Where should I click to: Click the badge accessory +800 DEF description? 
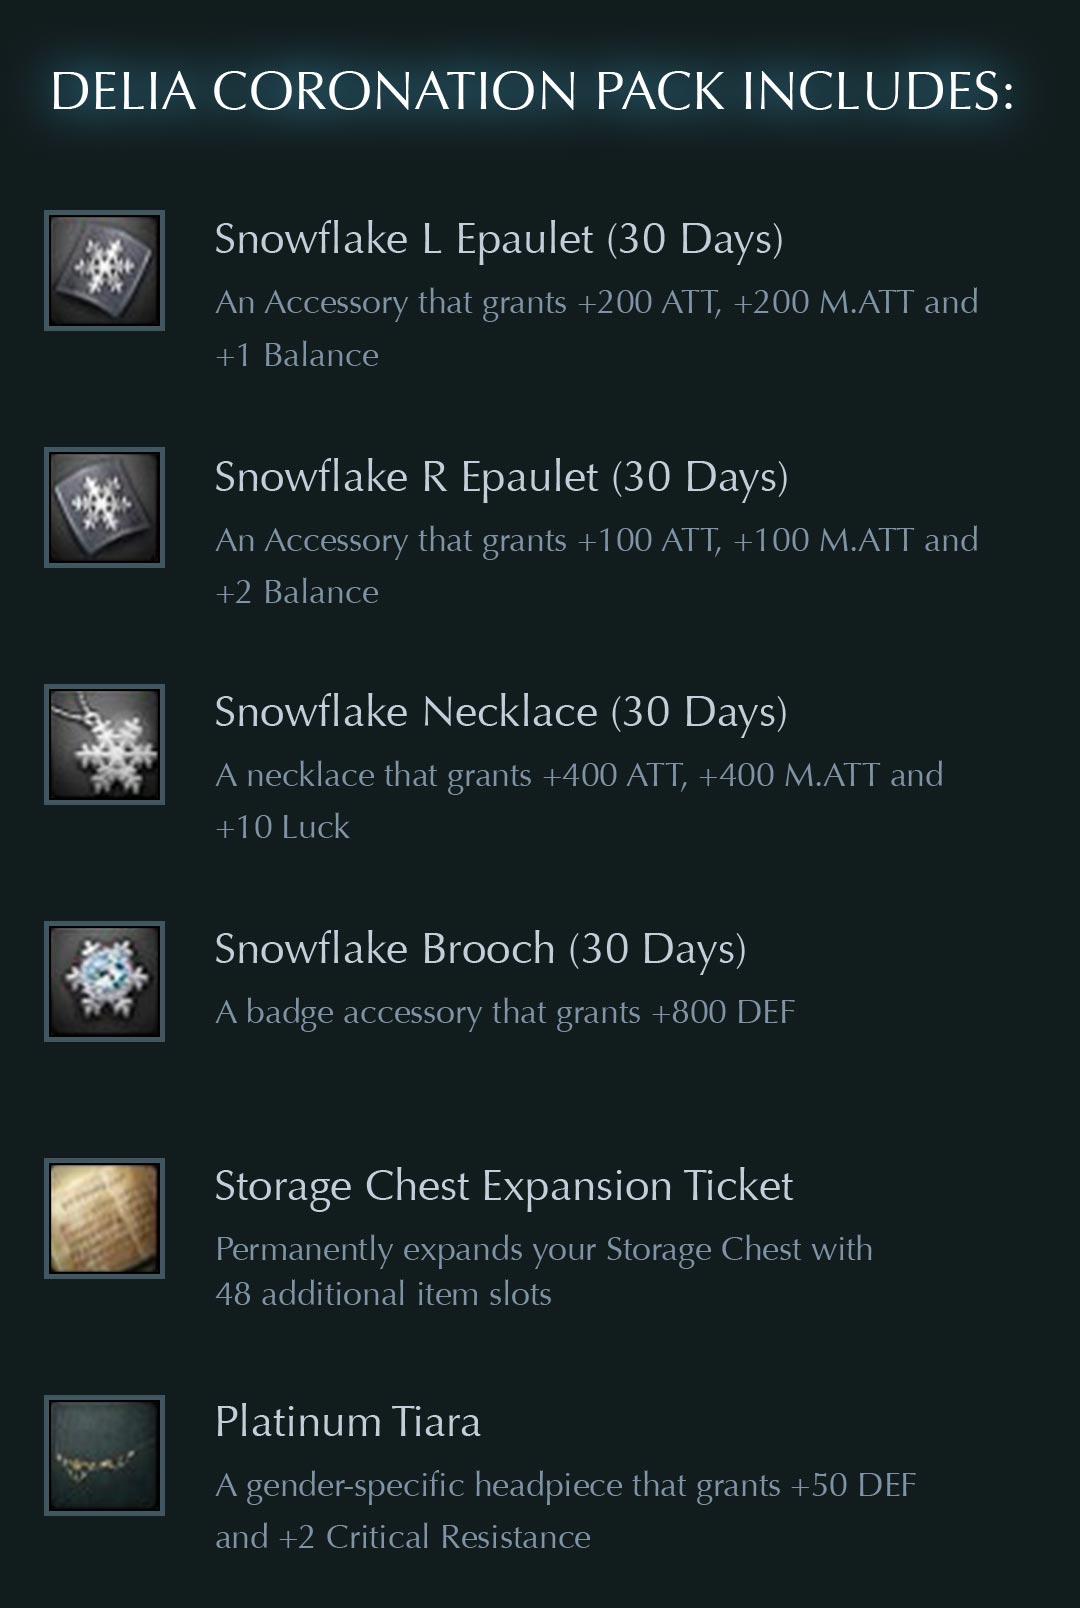(x=505, y=1013)
